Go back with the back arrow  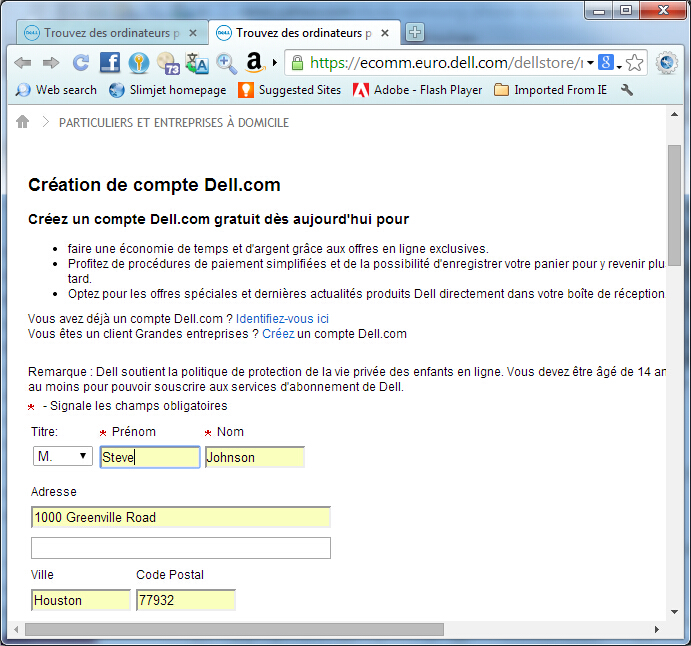pos(22,63)
